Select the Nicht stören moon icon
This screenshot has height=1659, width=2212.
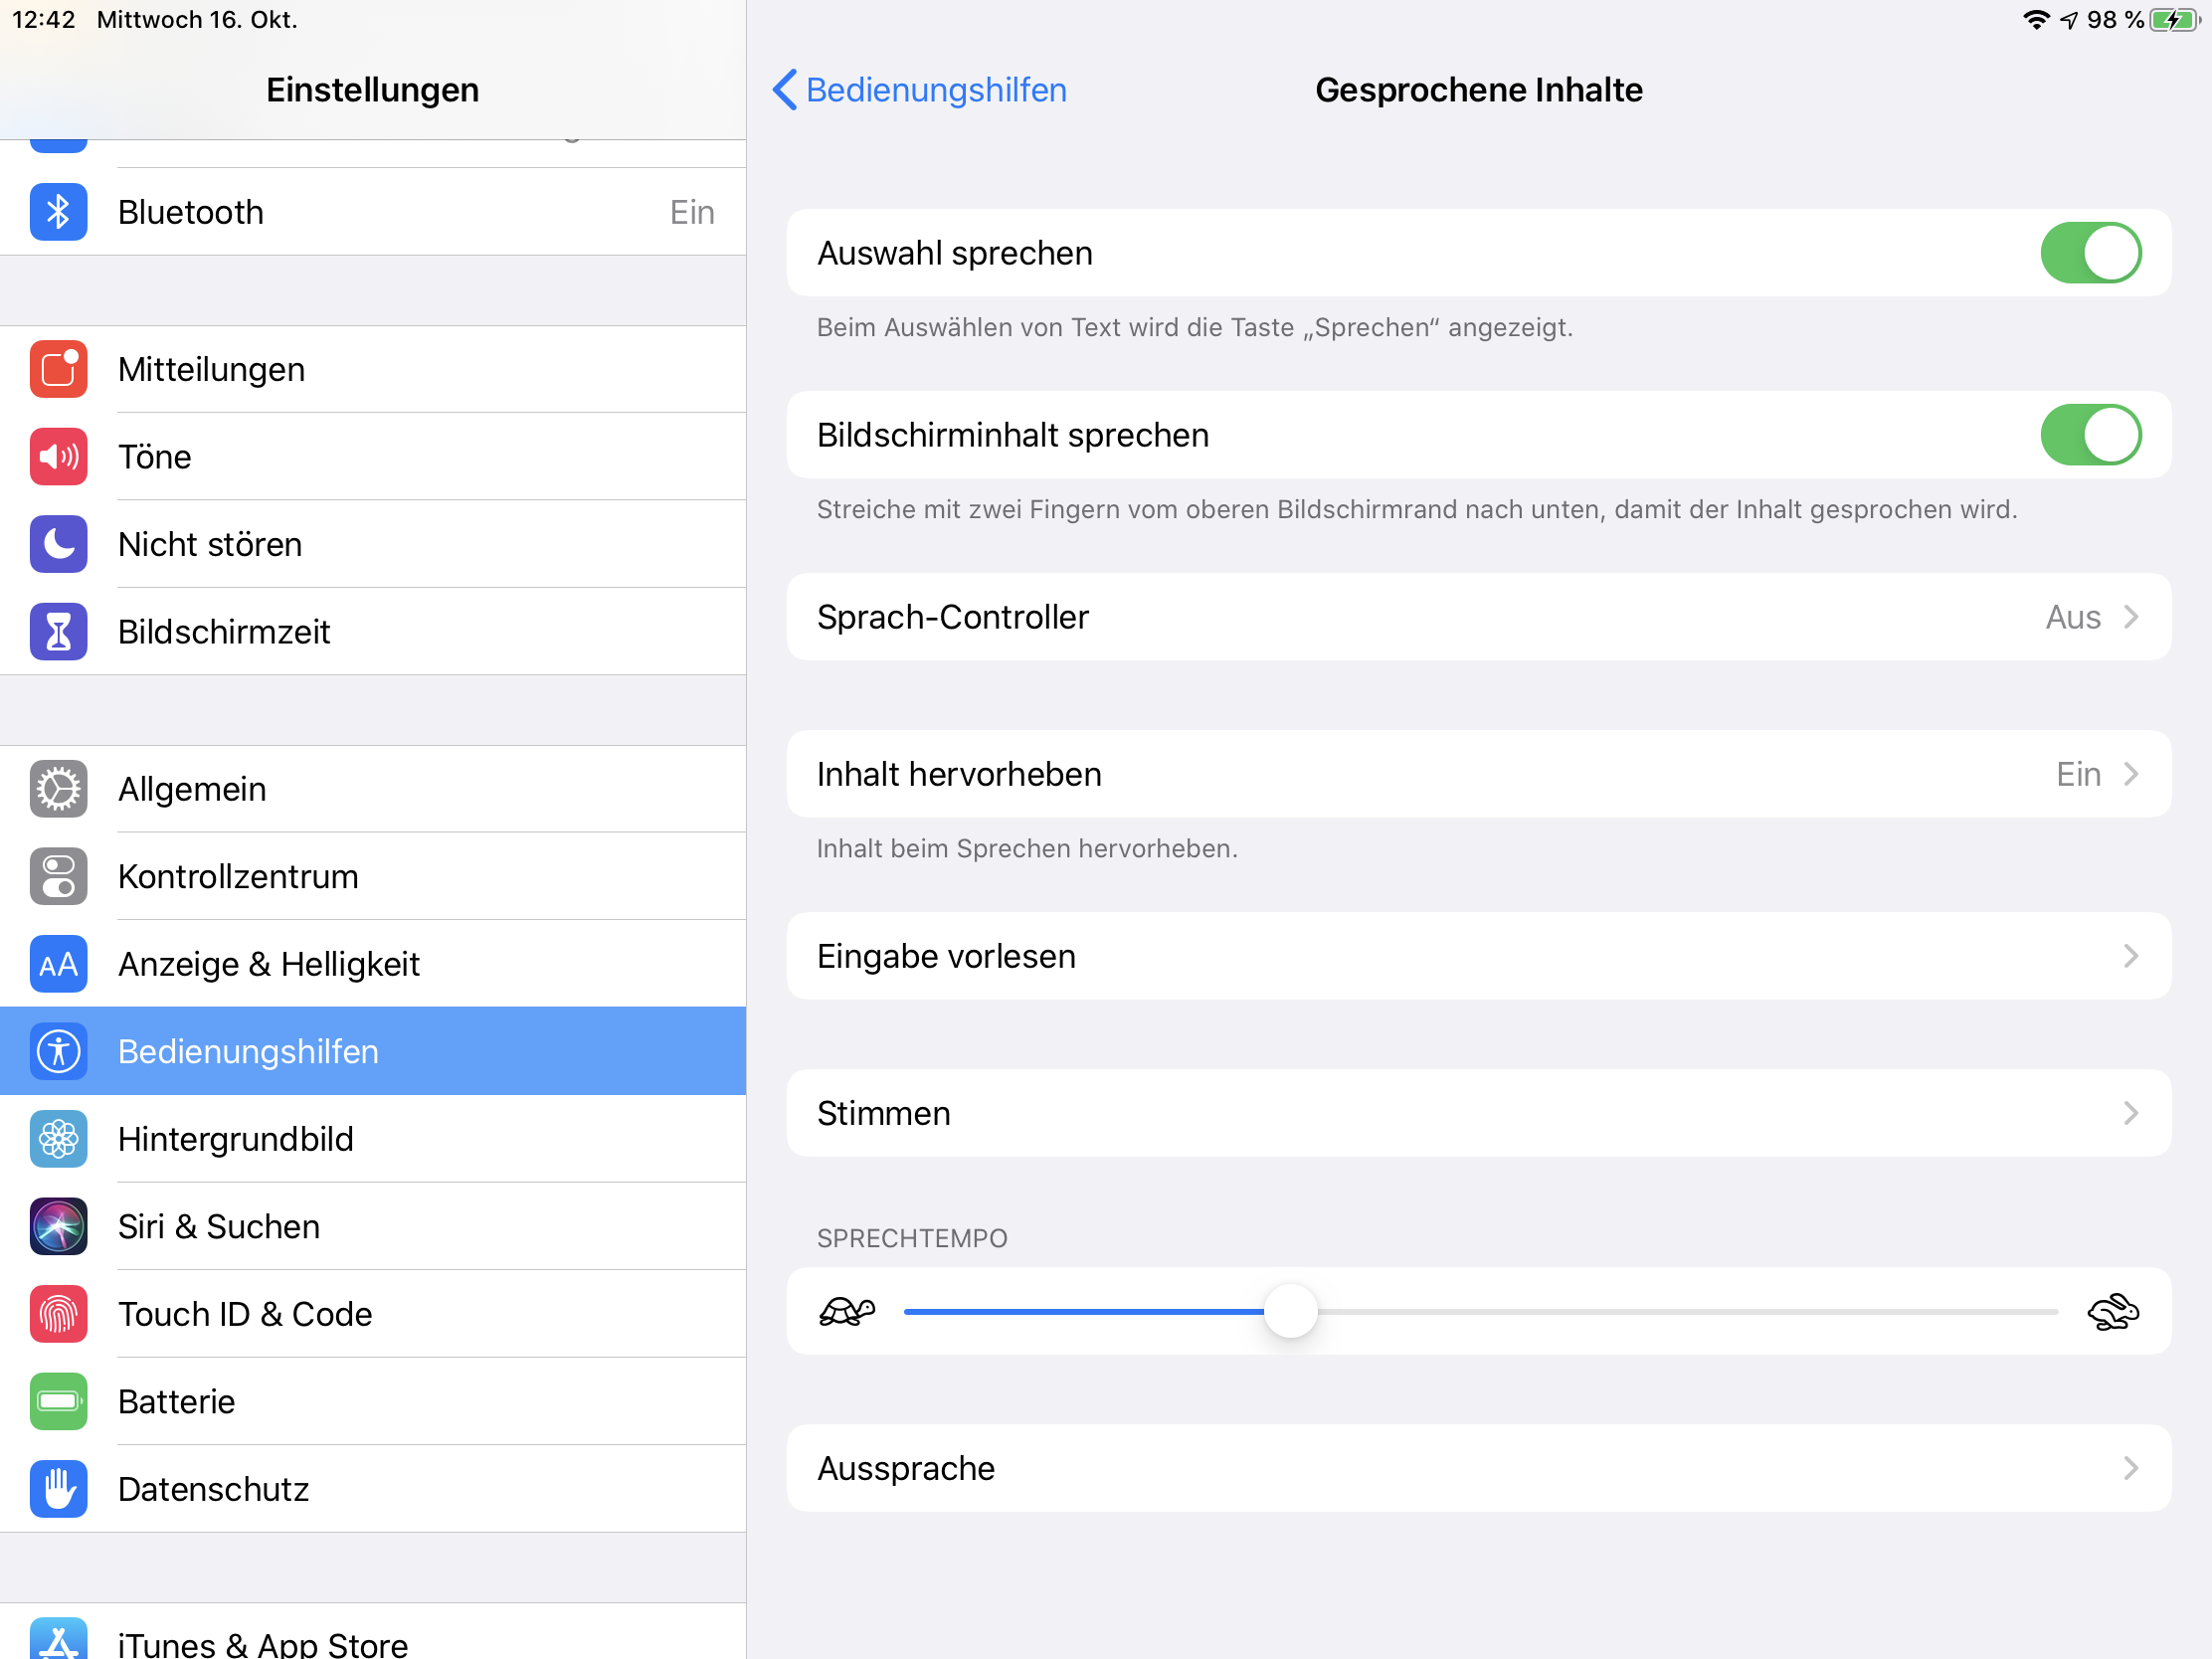58,544
